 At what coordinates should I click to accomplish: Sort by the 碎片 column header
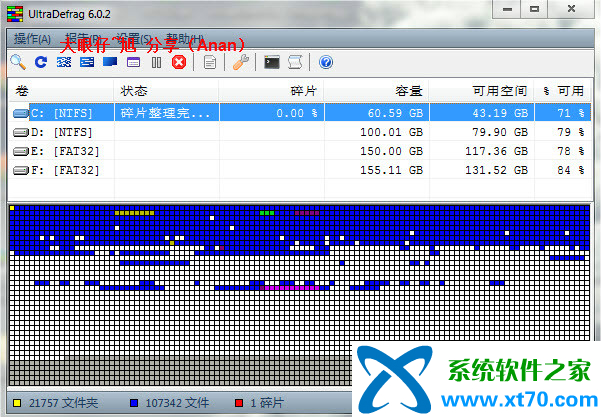coord(271,91)
